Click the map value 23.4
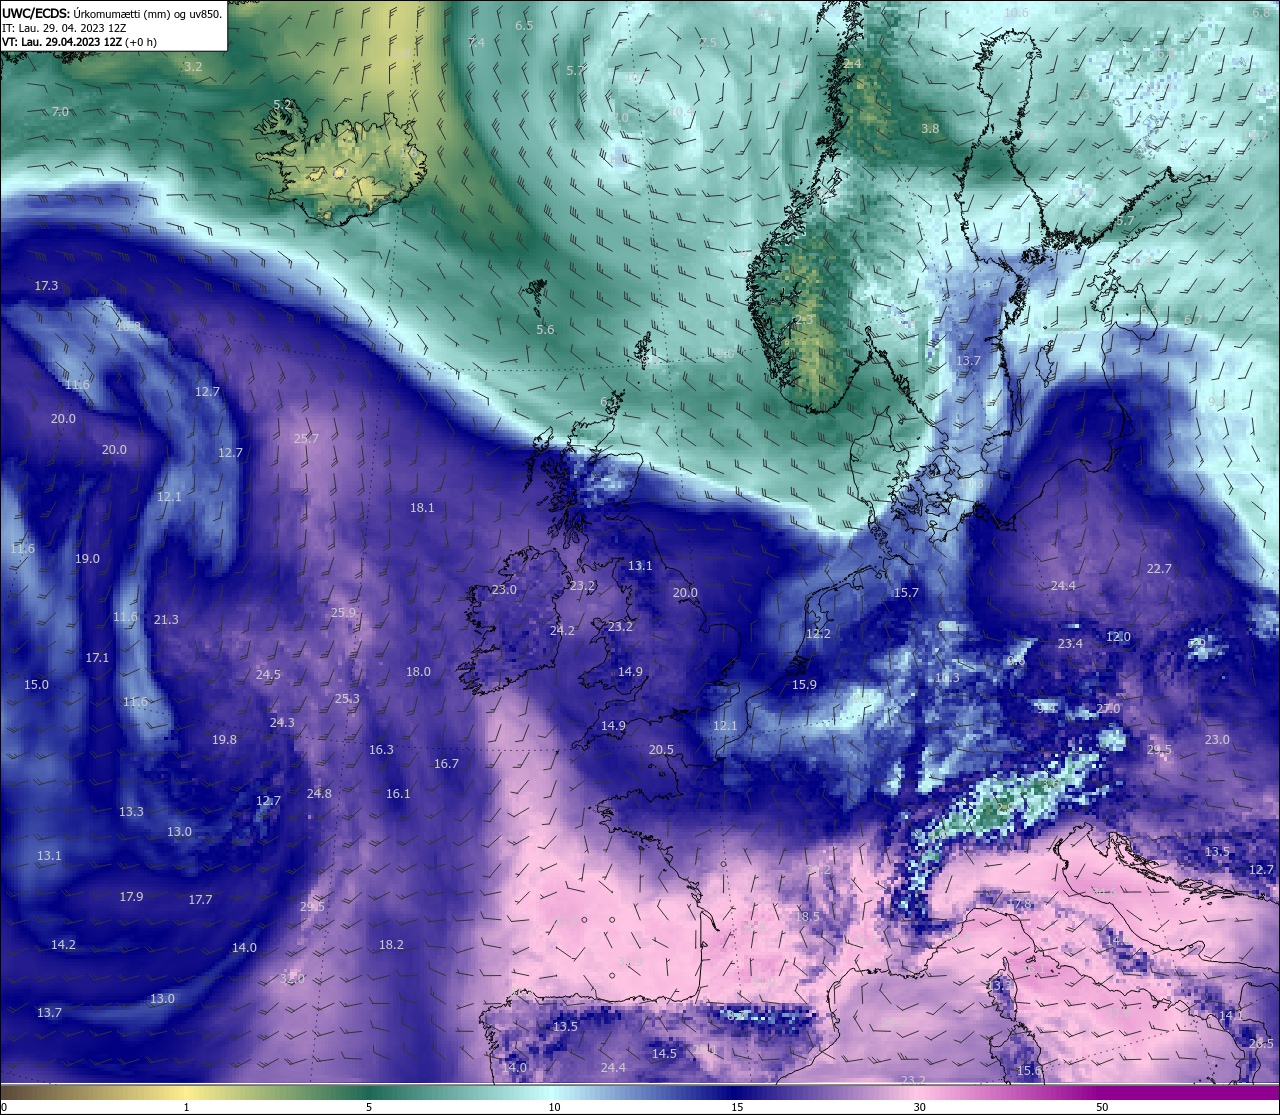1280x1115 pixels. pos(1070,644)
